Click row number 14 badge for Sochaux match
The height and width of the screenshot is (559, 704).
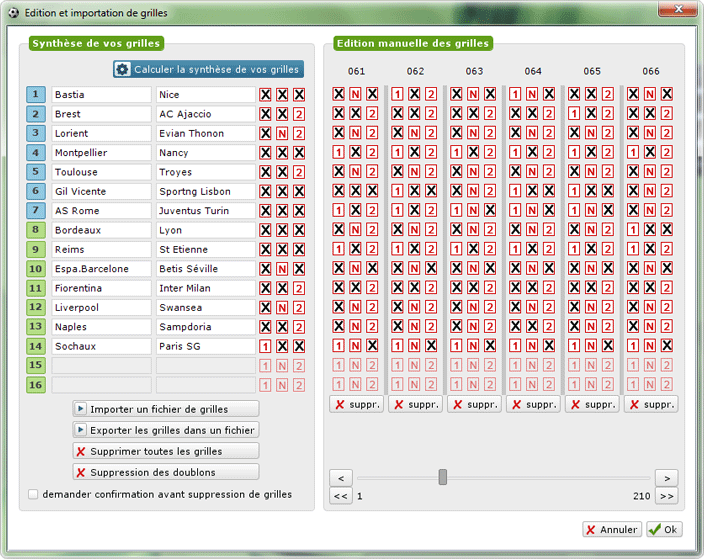tap(36, 346)
